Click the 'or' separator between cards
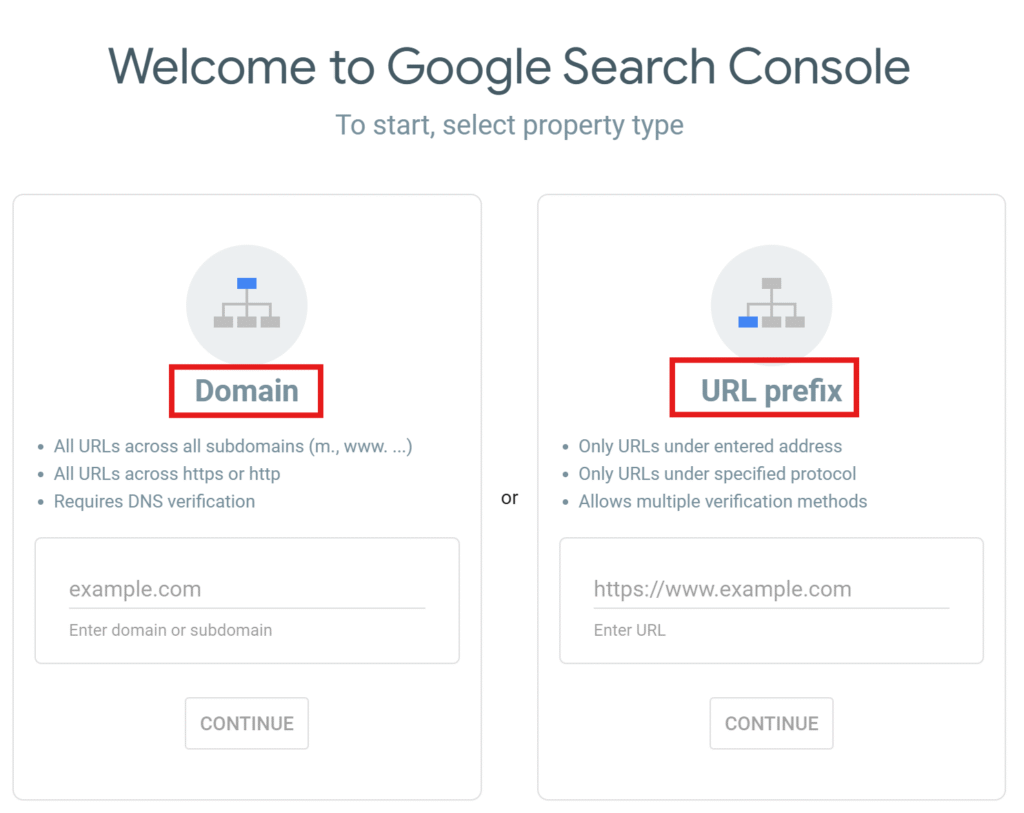 509,498
